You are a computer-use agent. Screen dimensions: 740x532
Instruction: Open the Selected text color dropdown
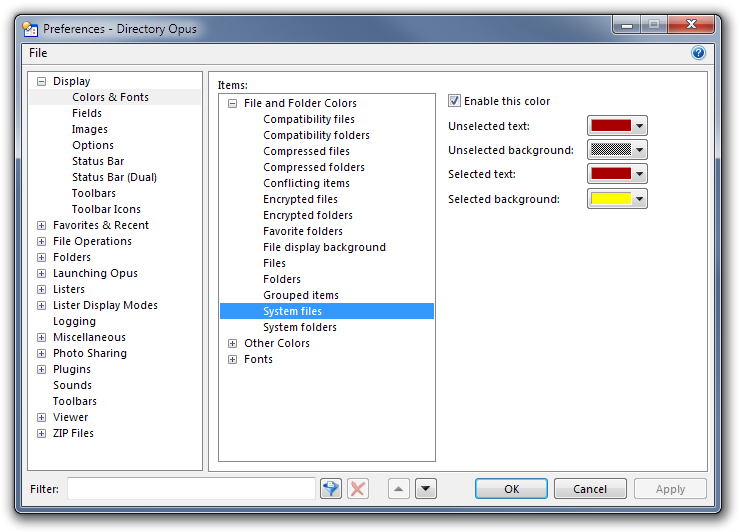click(639, 174)
